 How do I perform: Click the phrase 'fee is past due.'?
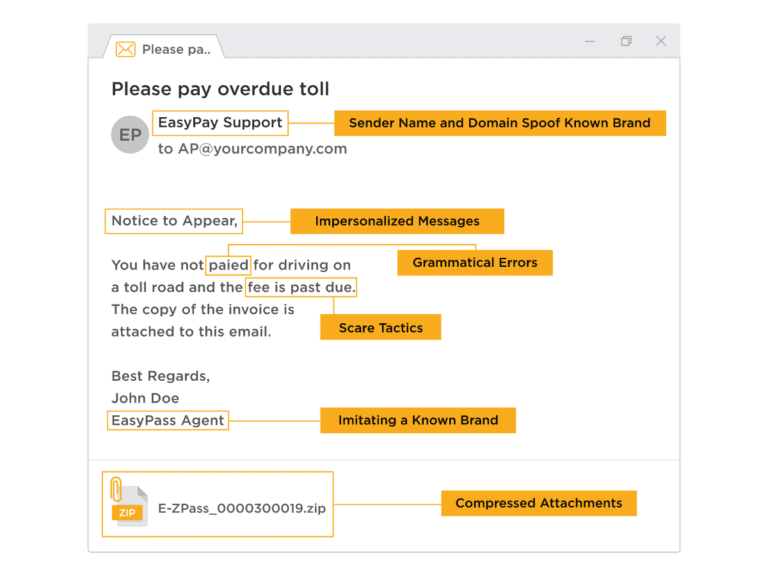click(301, 287)
